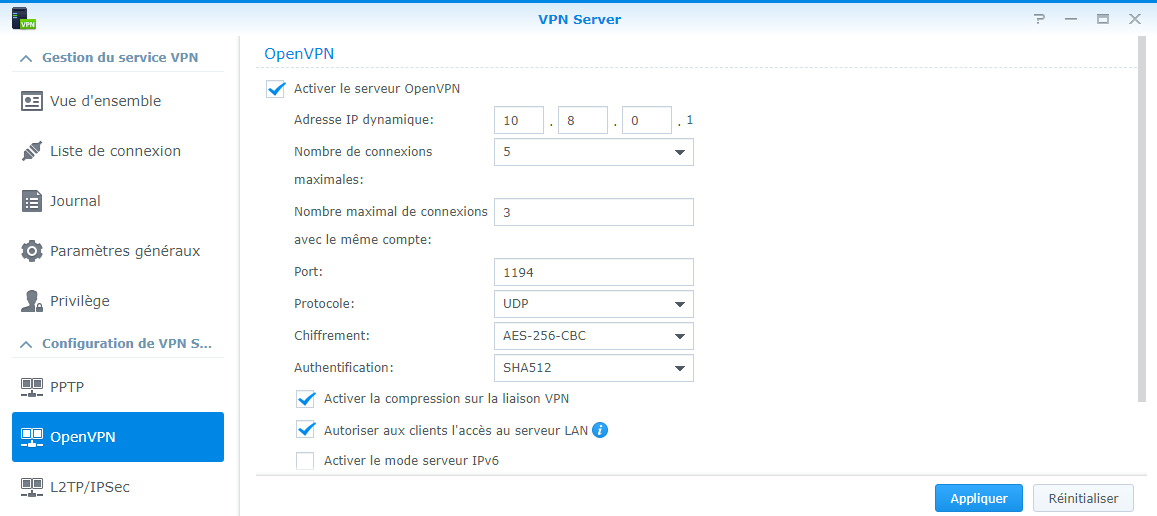This screenshot has height=516, width=1157.
Task: Collapse the Configuration de VPN S... section
Action: point(26,344)
